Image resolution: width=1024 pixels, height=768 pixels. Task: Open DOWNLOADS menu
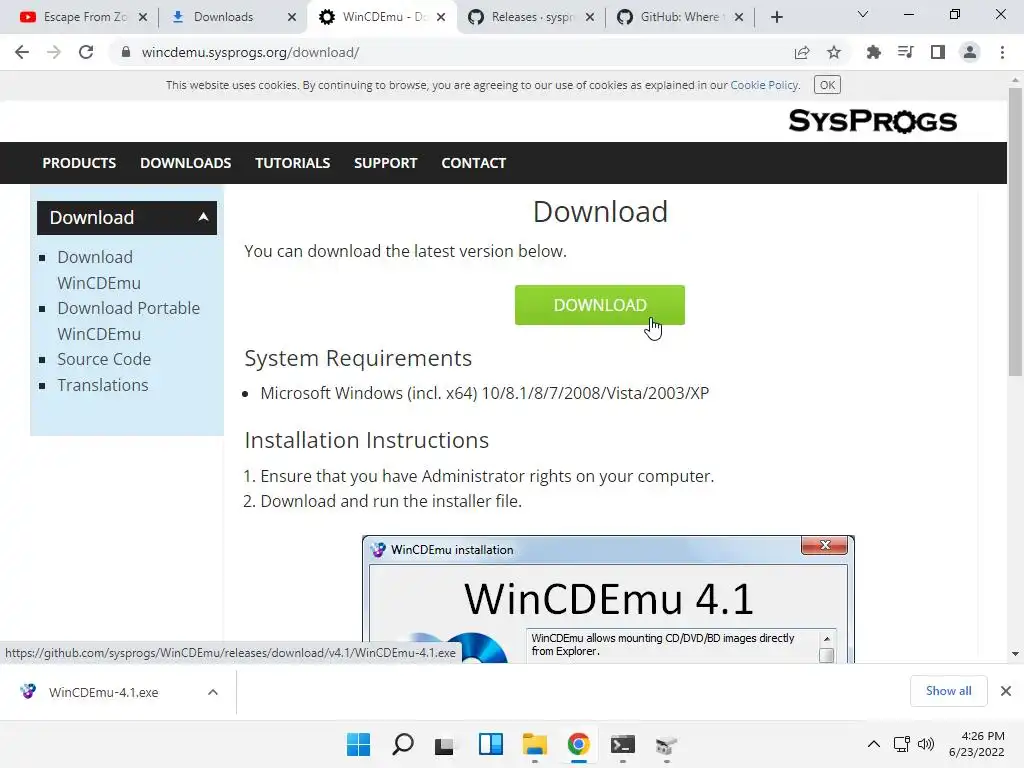[185, 163]
